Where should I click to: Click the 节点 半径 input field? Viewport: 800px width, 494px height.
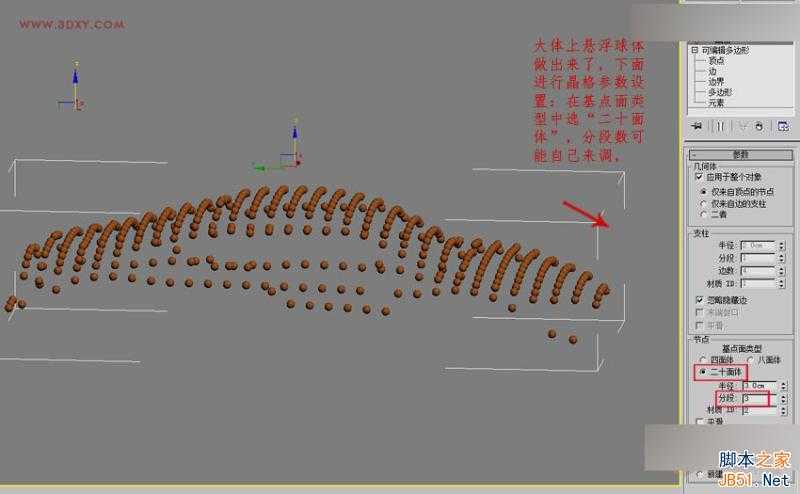click(760, 385)
